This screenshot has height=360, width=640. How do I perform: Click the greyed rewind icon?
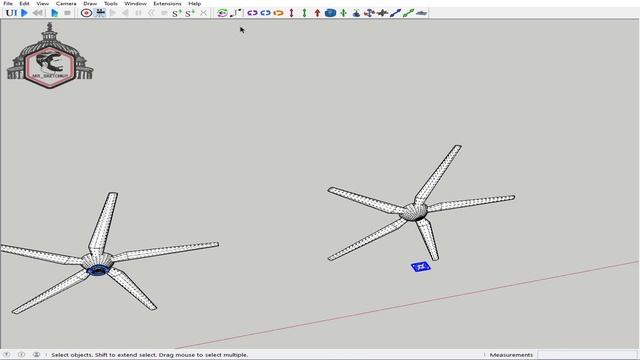click(x=38, y=13)
